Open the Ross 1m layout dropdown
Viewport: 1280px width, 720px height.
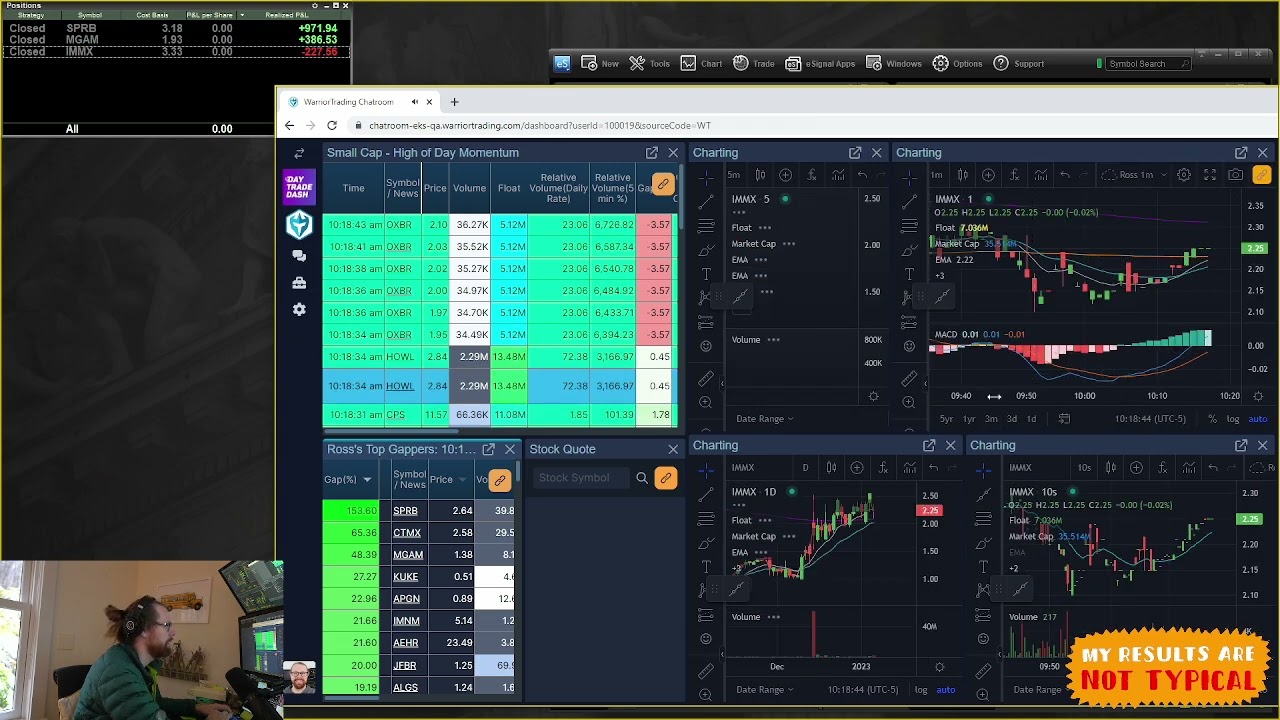click(x=1137, y=175)
